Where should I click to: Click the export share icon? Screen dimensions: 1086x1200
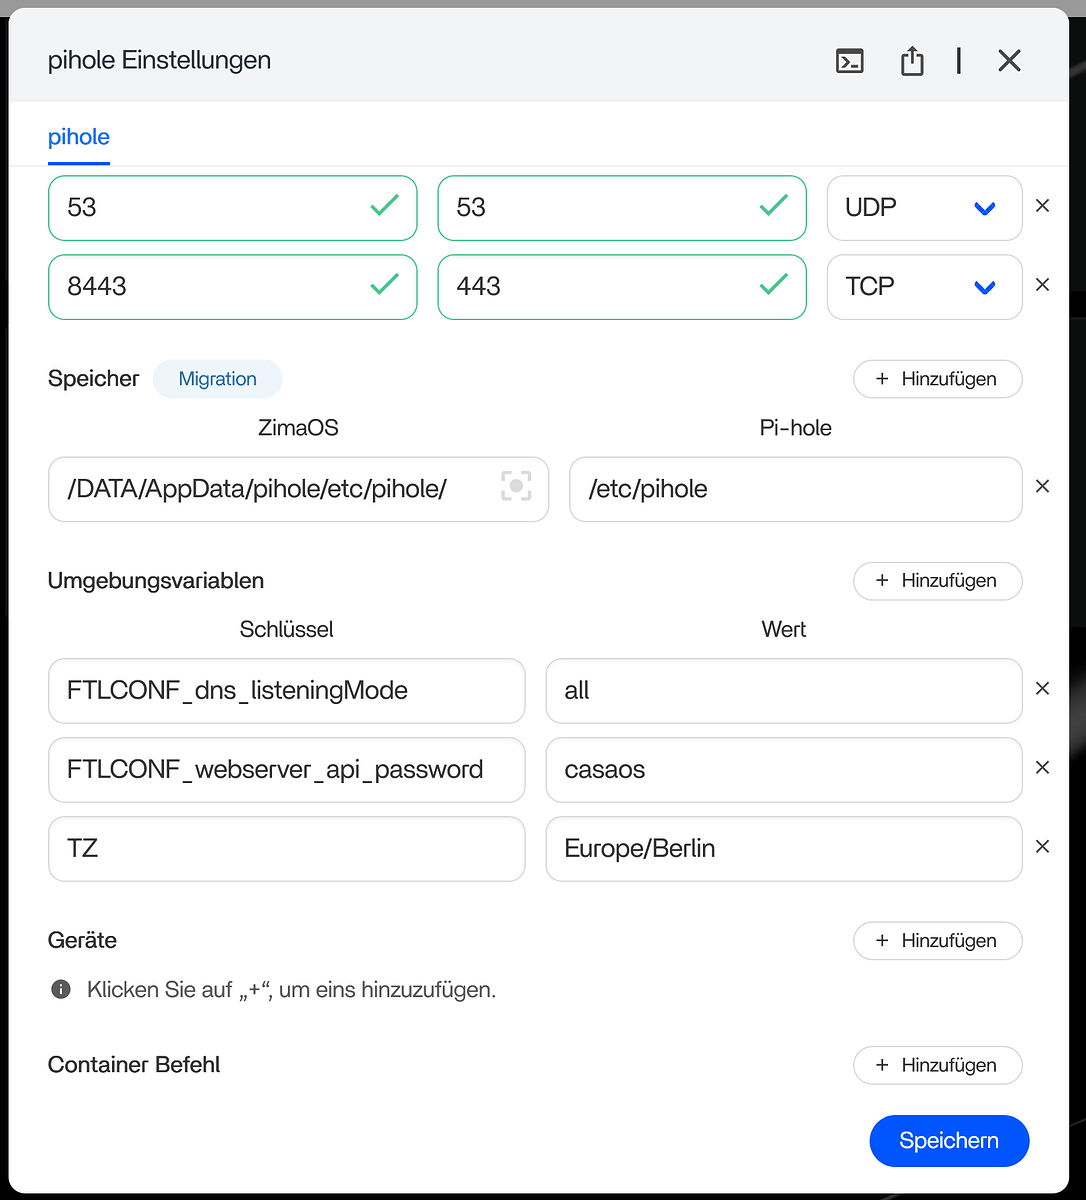[x=911, y=61]
